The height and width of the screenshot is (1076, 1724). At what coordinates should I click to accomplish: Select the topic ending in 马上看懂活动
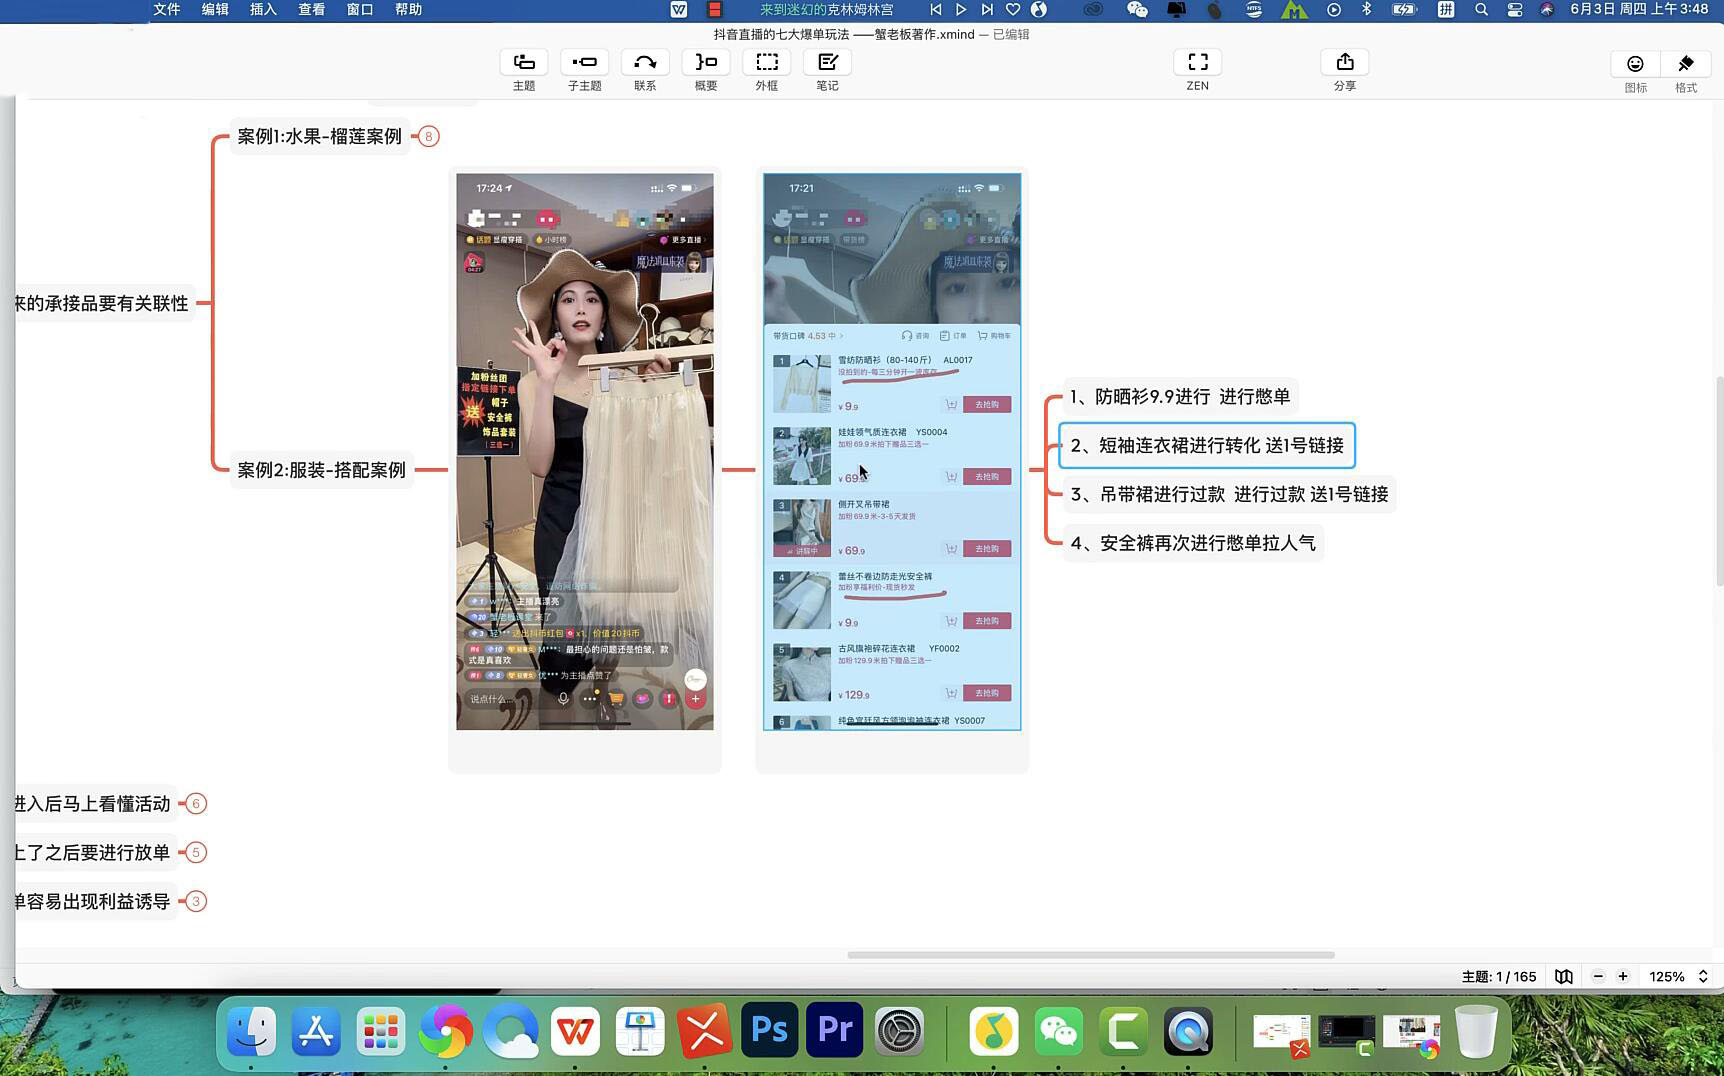[94, 804]
